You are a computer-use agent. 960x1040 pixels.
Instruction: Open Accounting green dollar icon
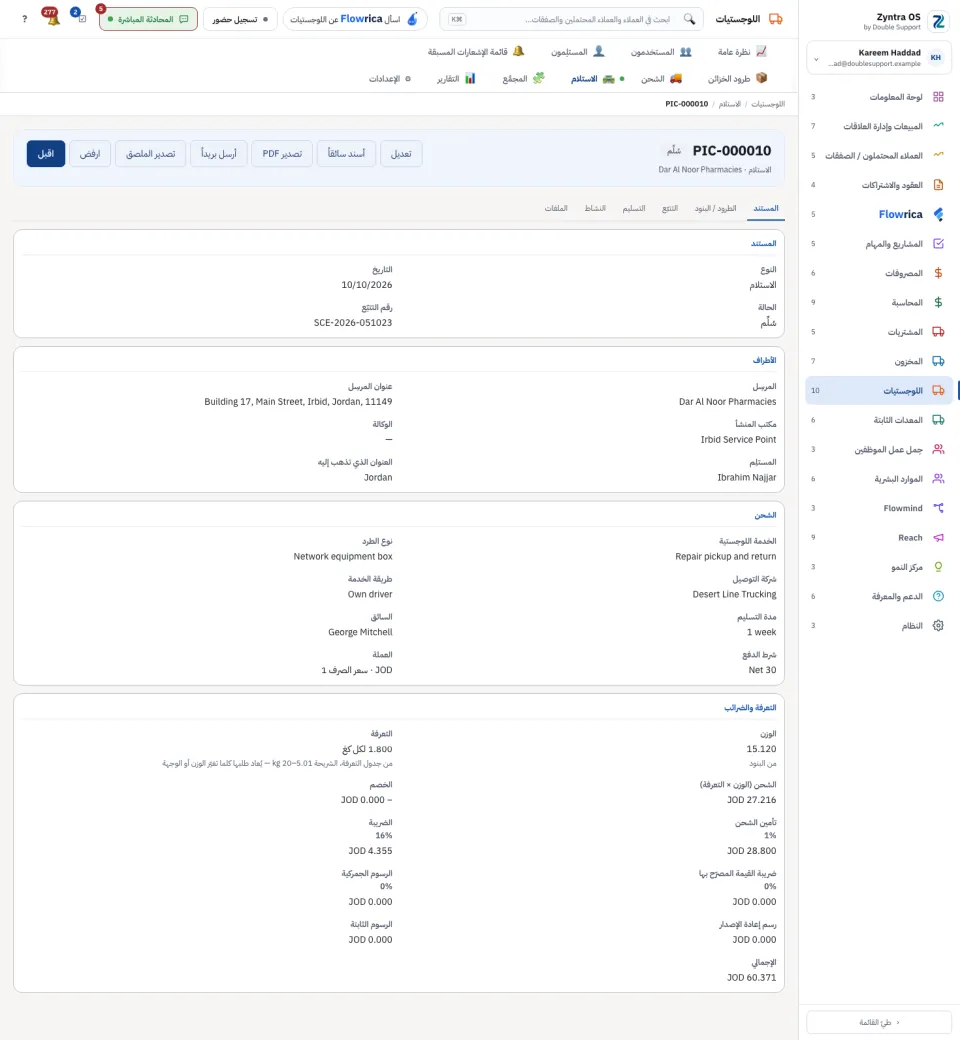938,302
